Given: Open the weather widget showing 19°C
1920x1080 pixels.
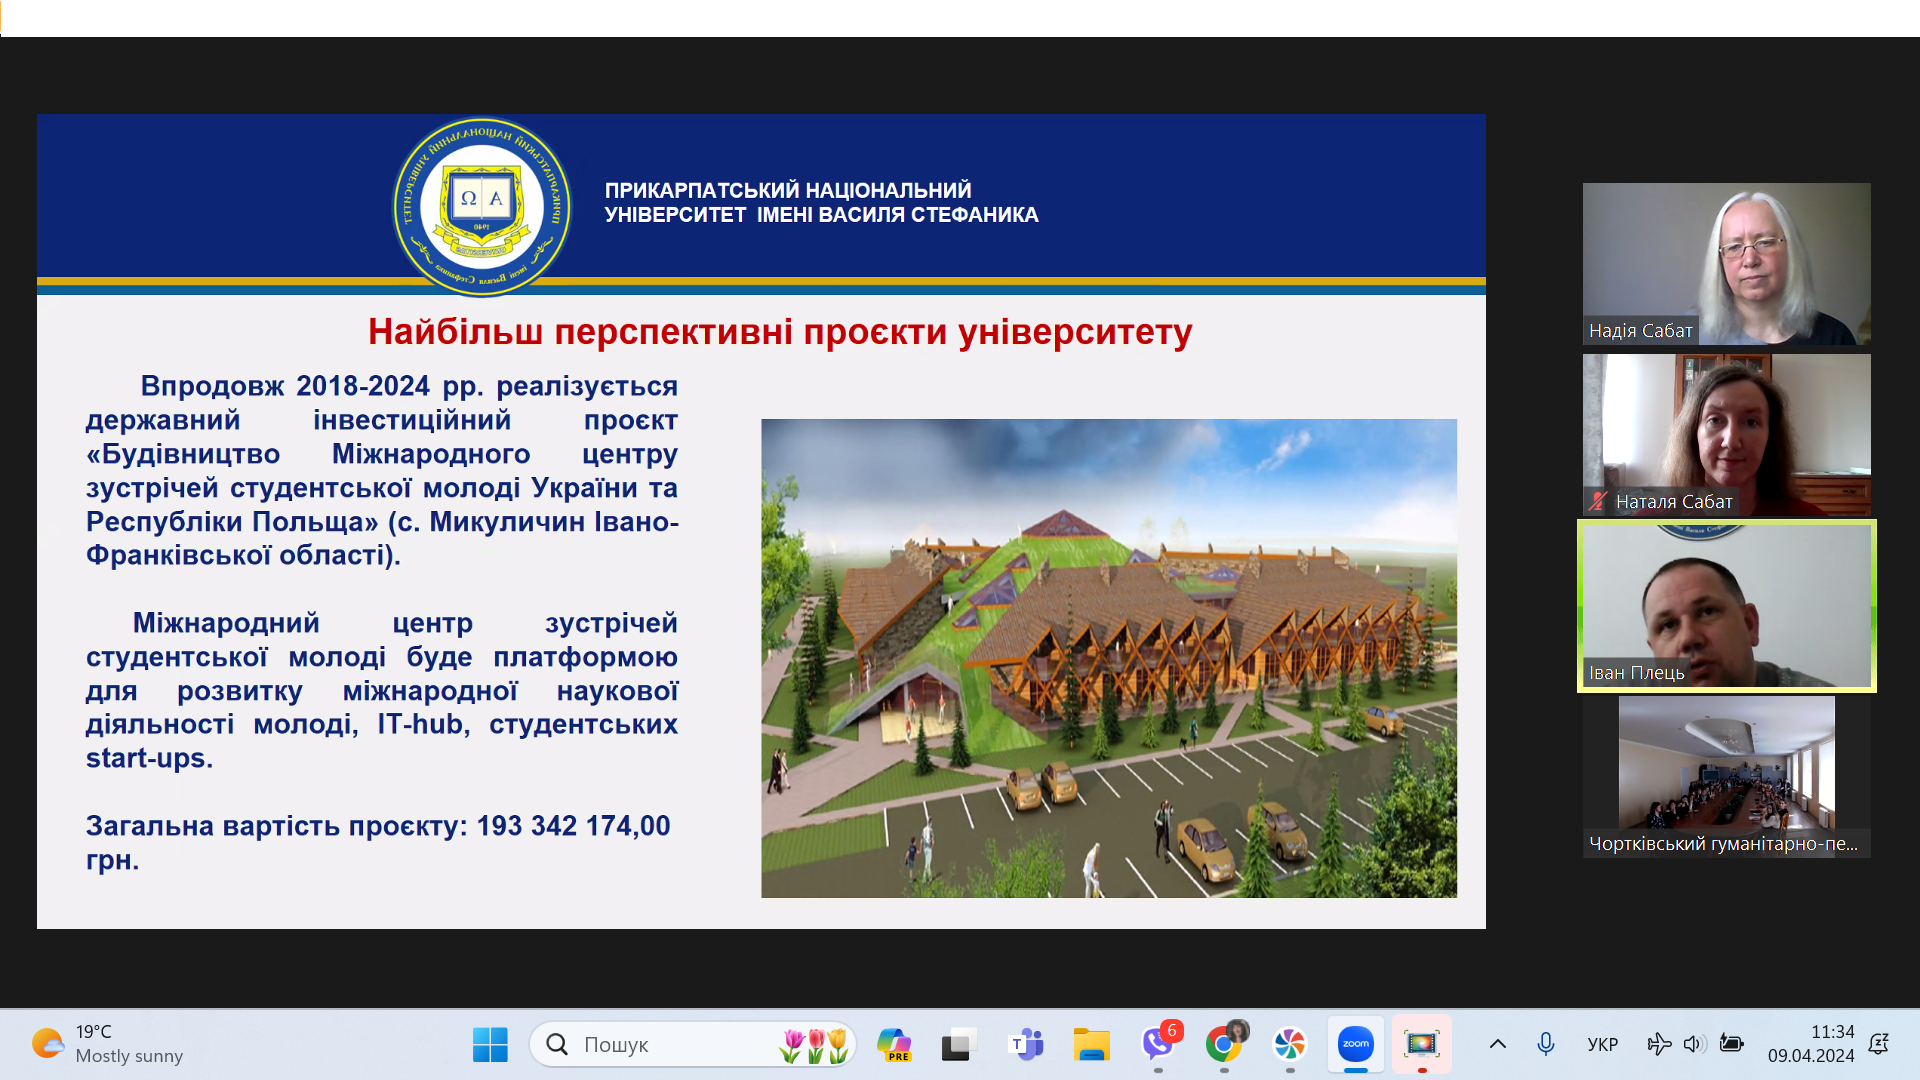Looking at the screenshot, I should click(108, 1044).
